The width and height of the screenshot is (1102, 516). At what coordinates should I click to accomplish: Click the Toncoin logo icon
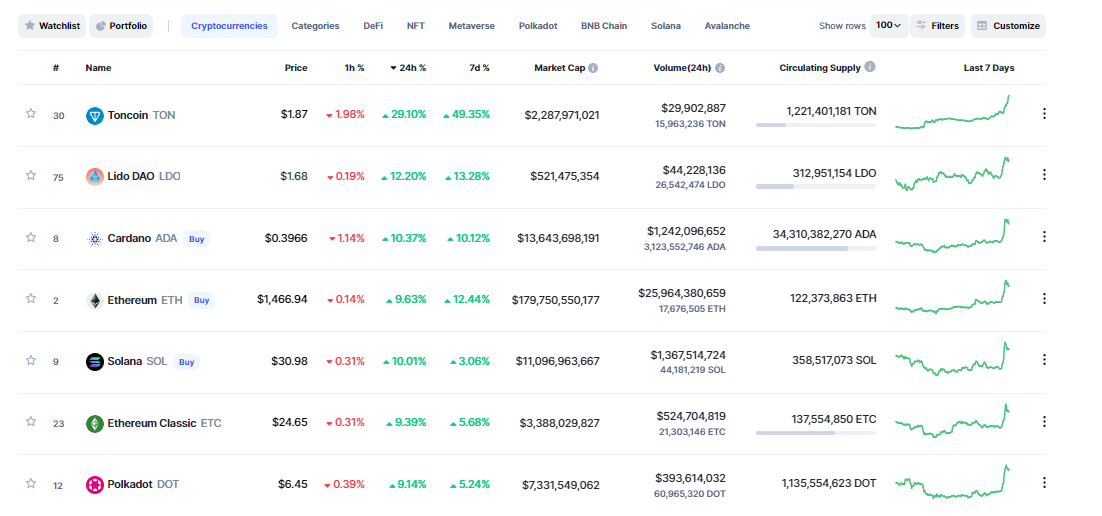(x=95, y=115)
